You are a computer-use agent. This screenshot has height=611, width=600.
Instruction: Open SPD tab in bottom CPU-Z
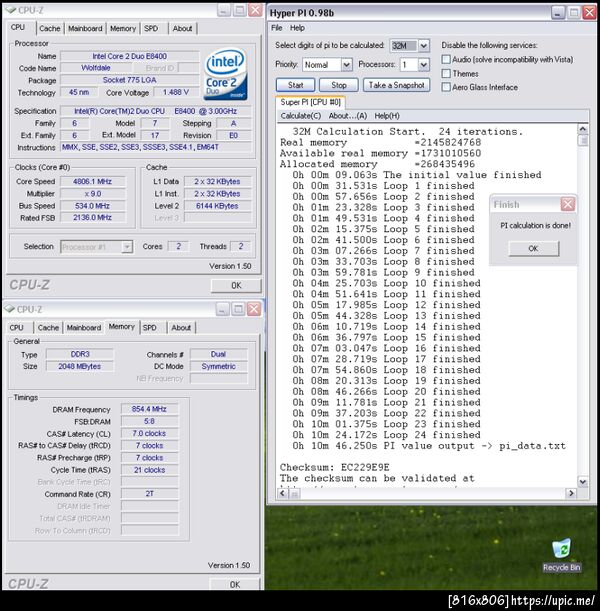coord(150,328)
